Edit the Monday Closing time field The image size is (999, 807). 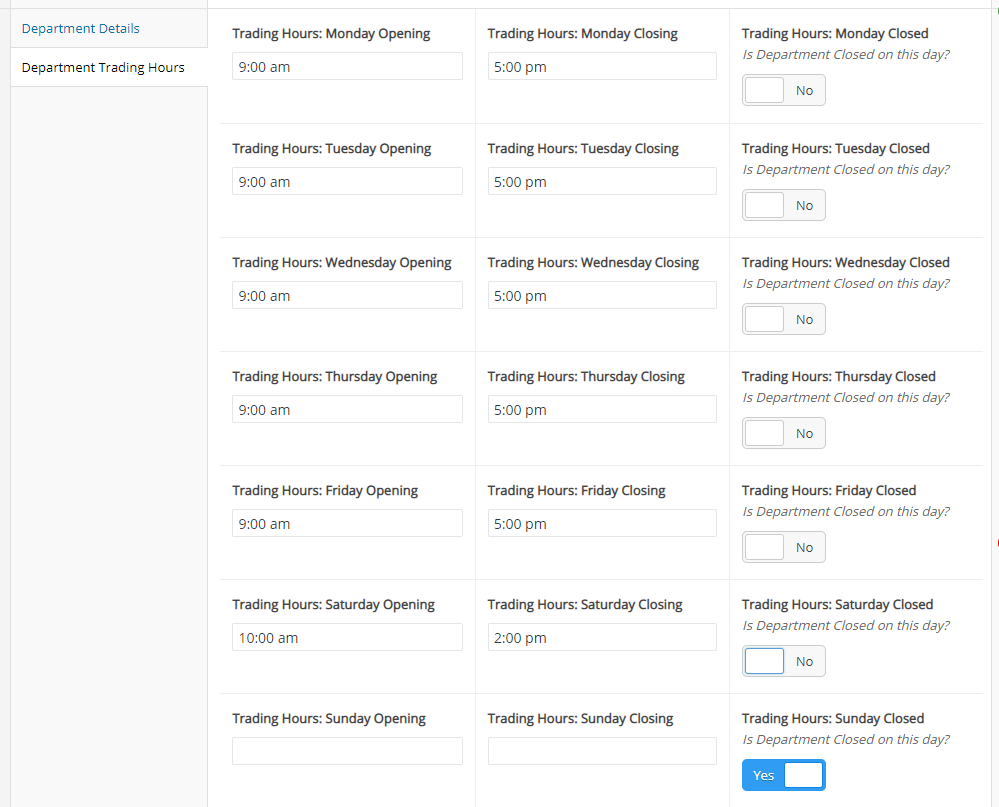click(x=602, y=66)
